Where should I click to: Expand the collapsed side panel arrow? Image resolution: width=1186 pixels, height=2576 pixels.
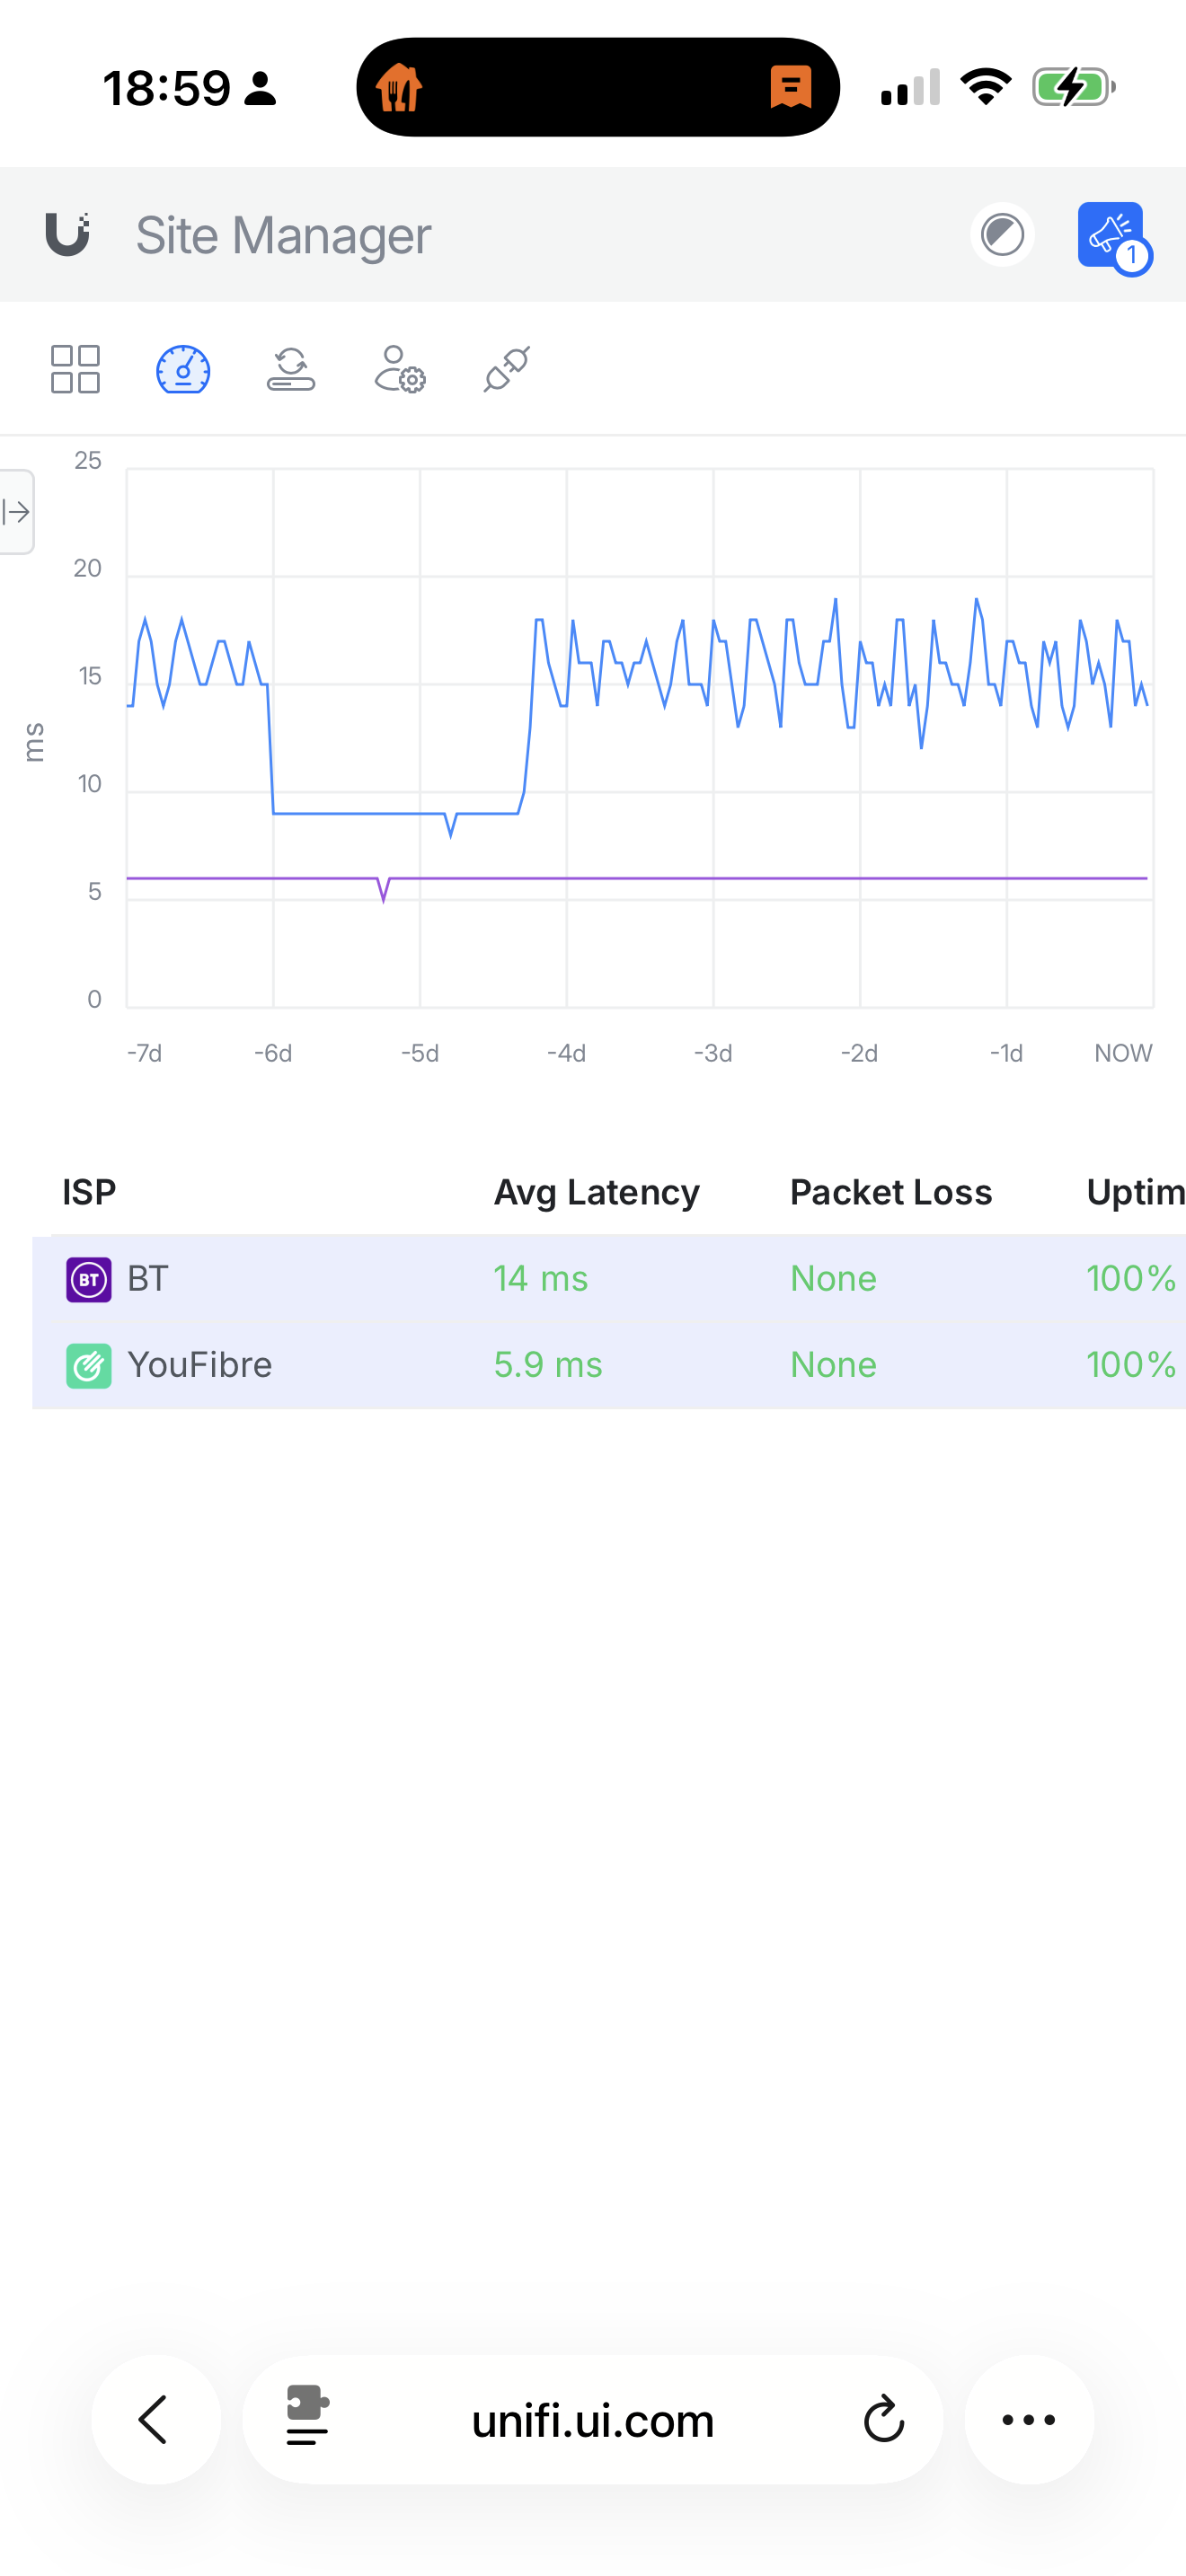point(16,512)
